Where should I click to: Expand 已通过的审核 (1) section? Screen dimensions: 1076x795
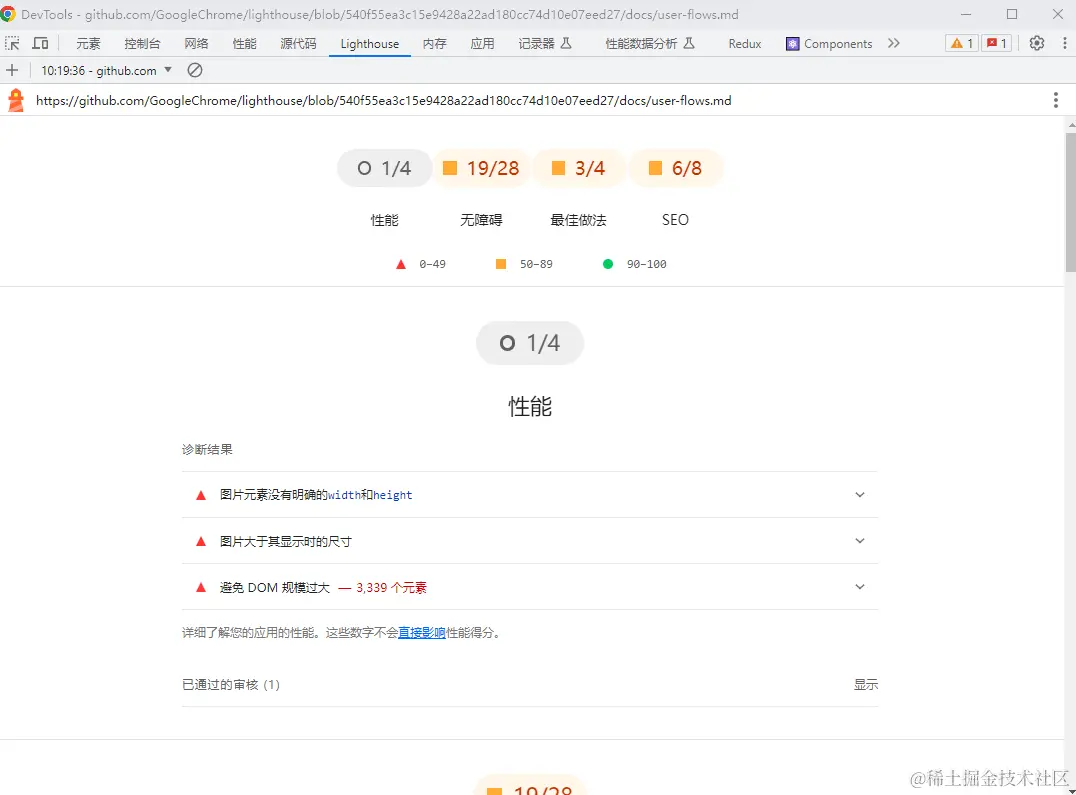coord(530,685)
